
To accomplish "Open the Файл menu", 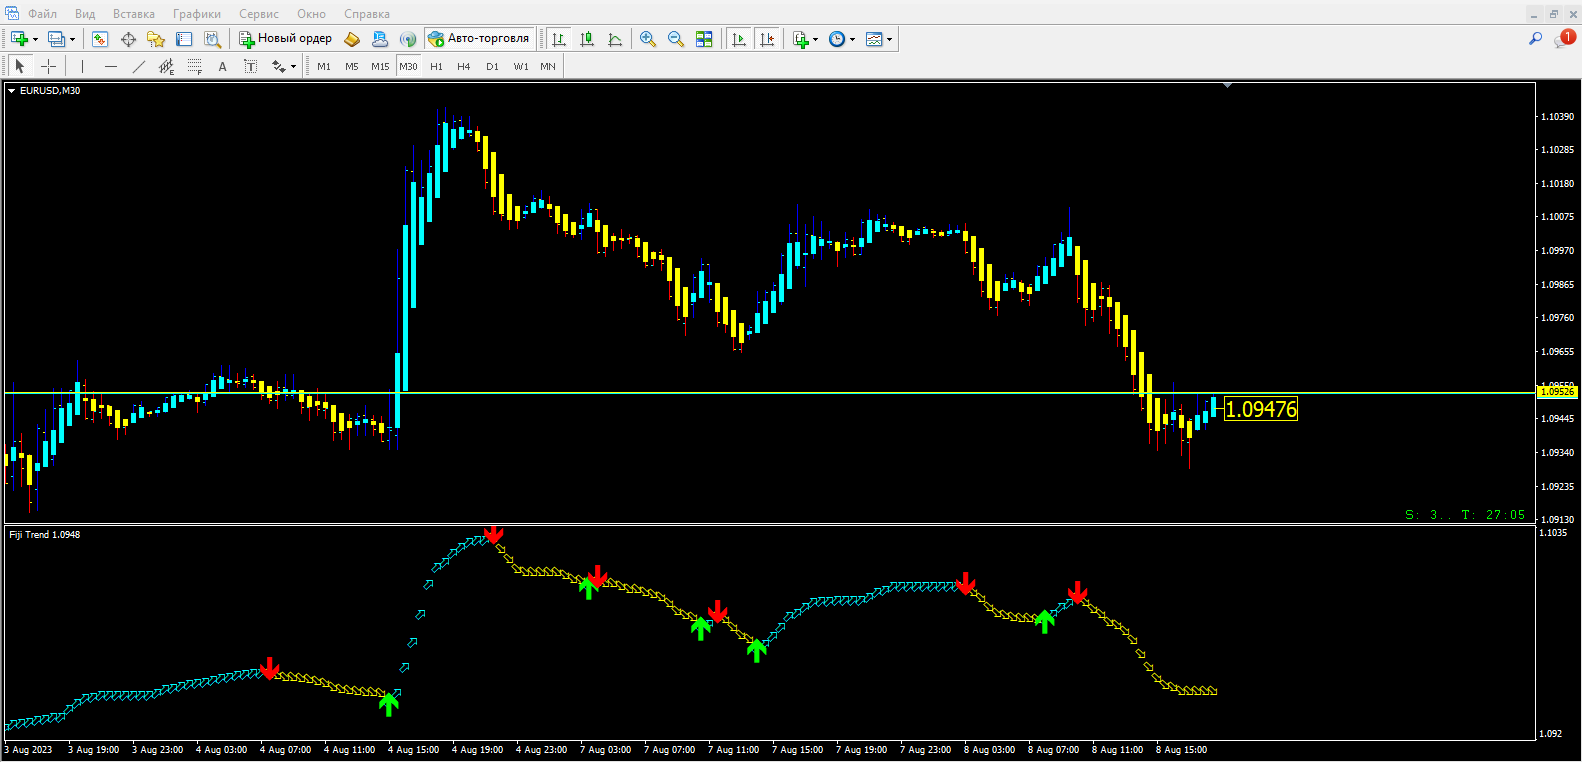I will coord(42,14).
